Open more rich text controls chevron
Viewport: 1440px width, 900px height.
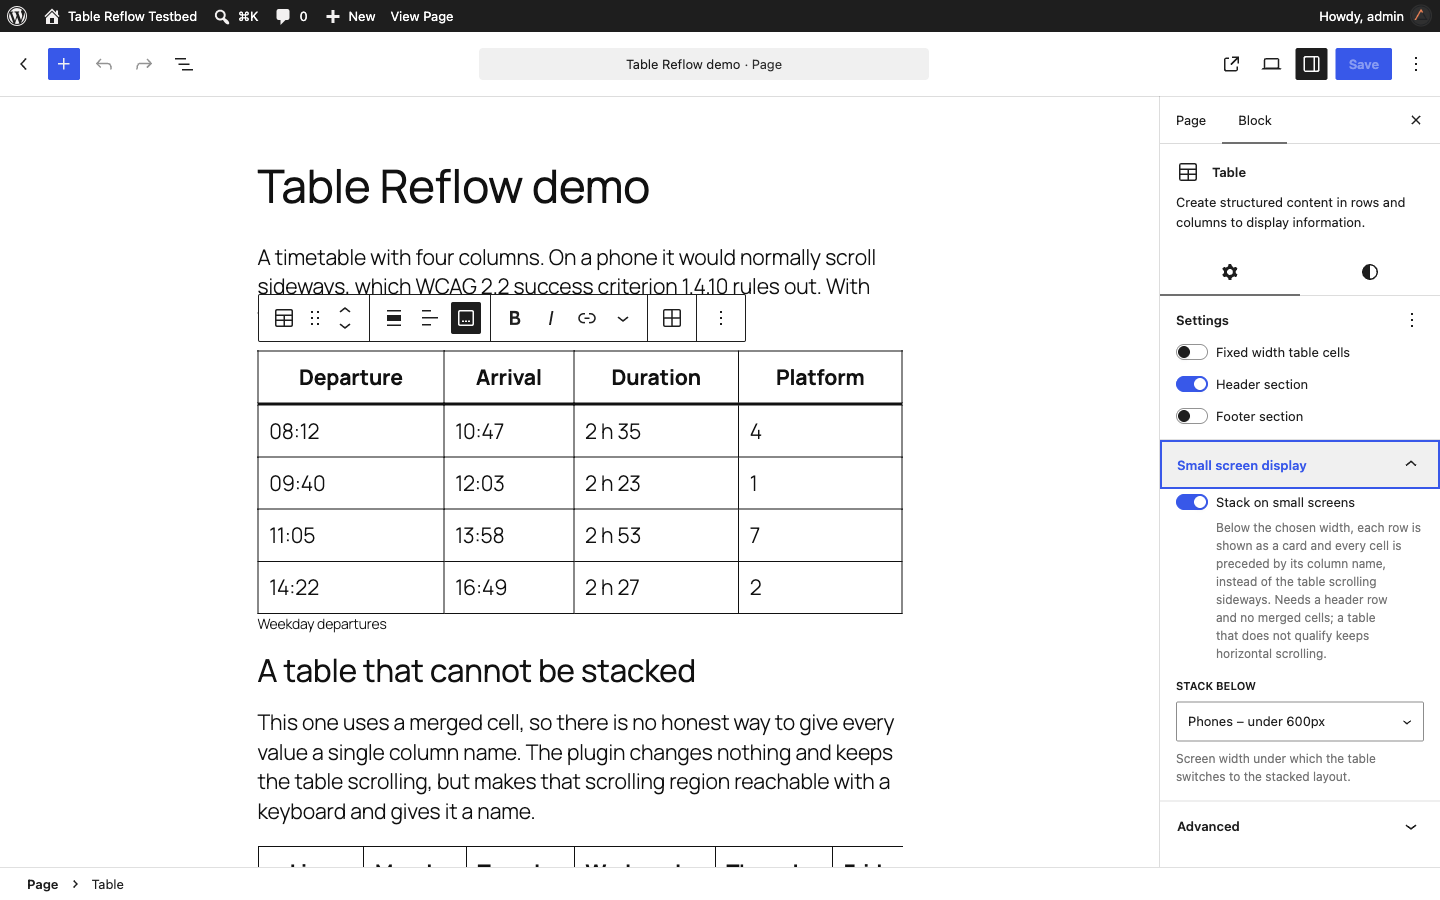tap(623, 318)
